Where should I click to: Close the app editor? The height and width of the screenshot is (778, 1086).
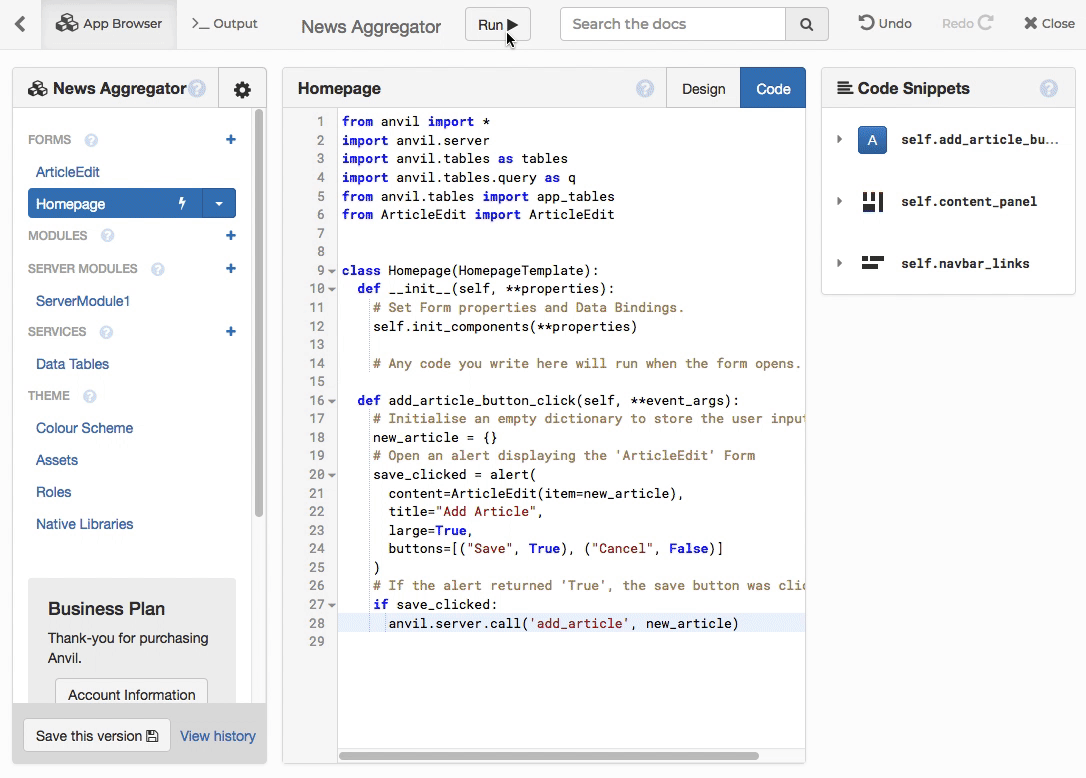(1049, 24)
